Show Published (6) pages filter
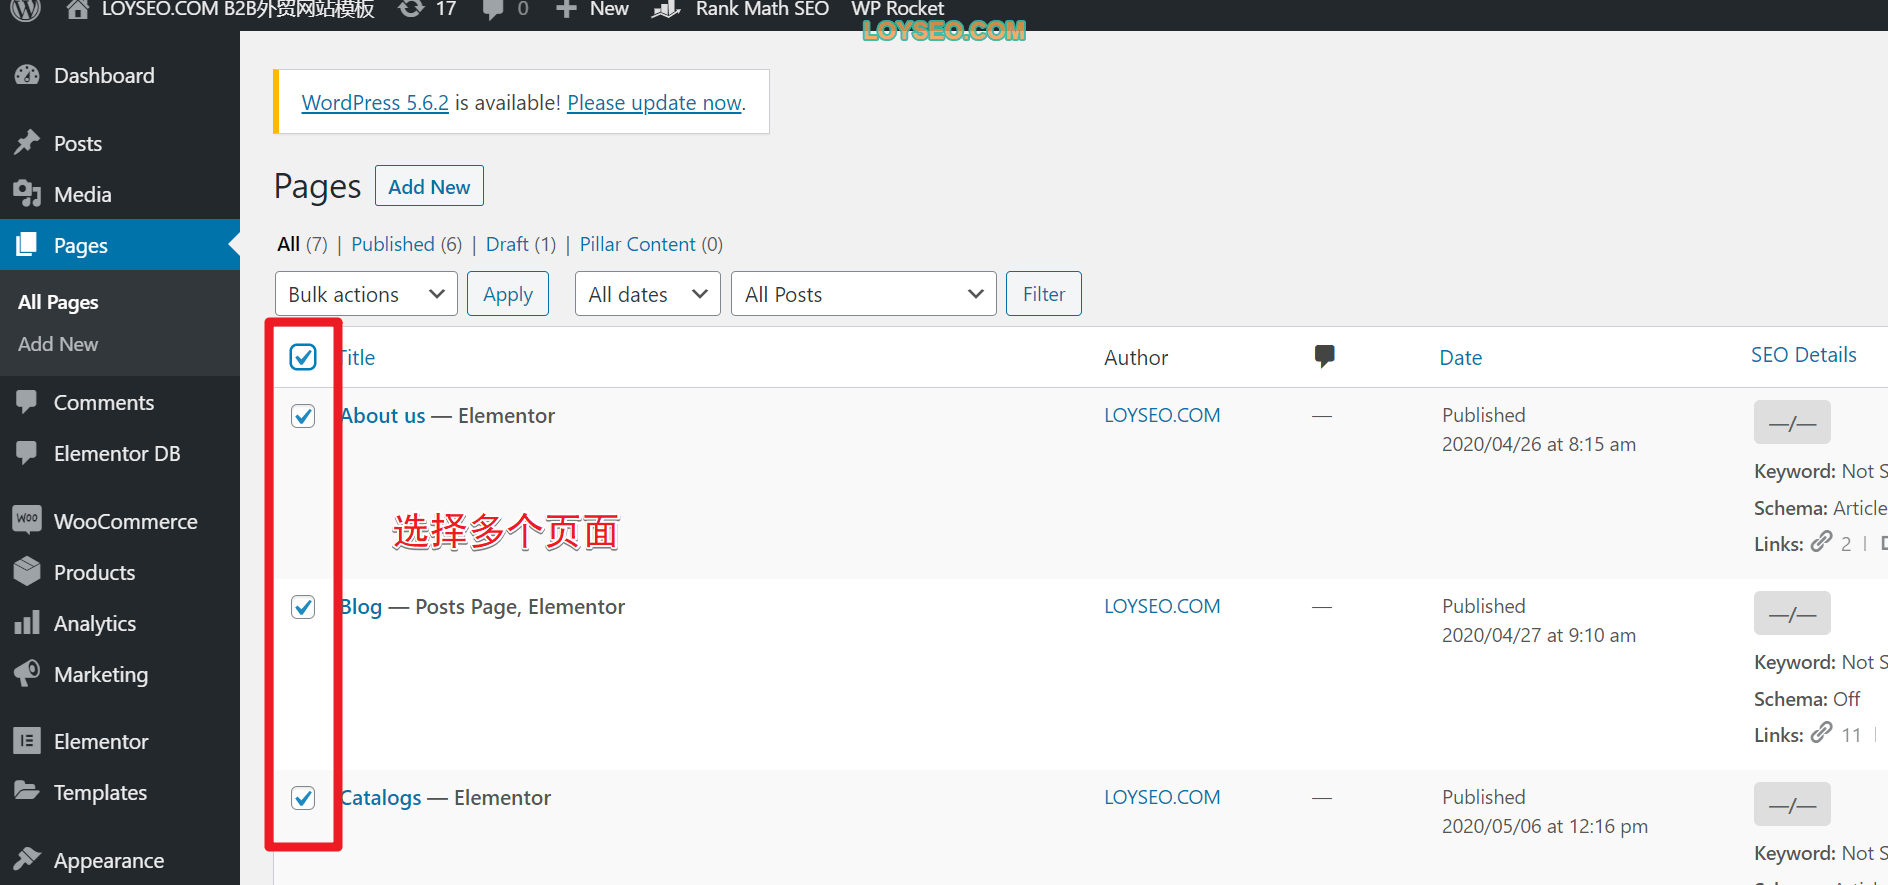The image size is (1888, 885). [x=406, y=244]
